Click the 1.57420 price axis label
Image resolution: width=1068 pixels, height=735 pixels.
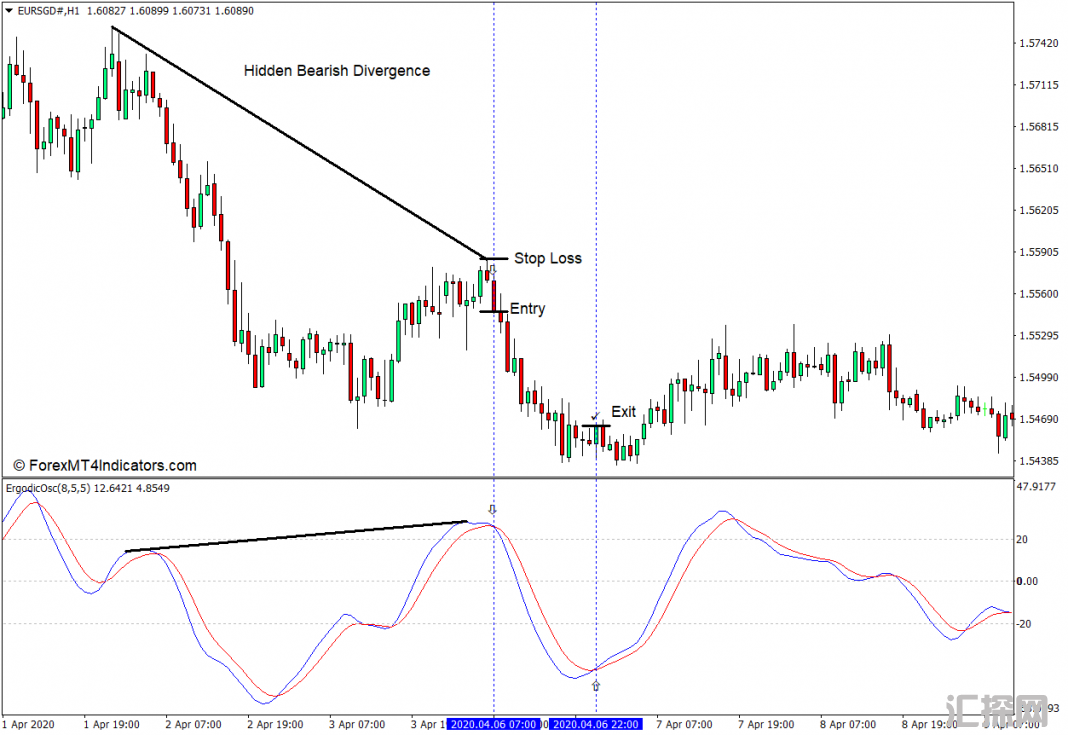coord(1037,44)
